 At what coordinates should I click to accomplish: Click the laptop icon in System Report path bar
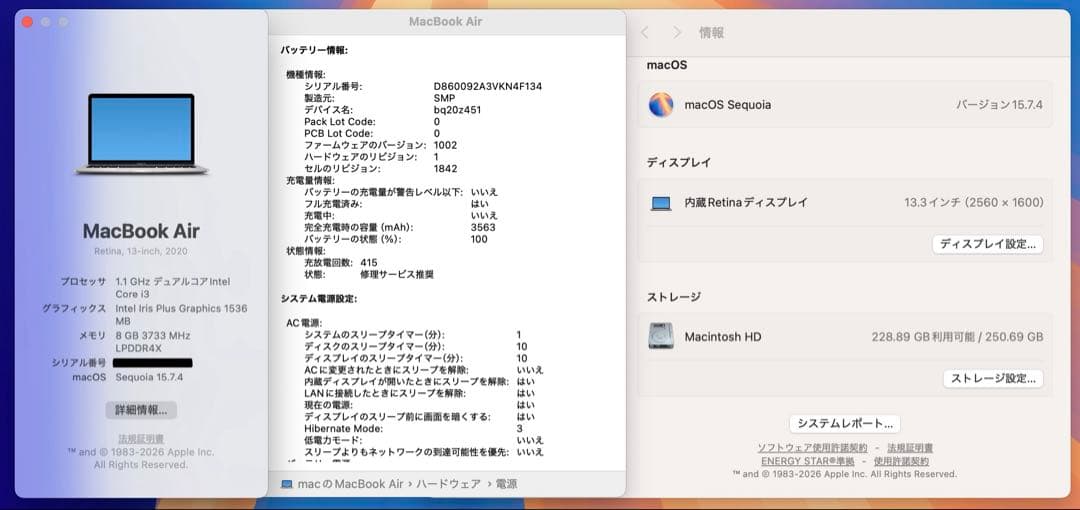[287, 484]
